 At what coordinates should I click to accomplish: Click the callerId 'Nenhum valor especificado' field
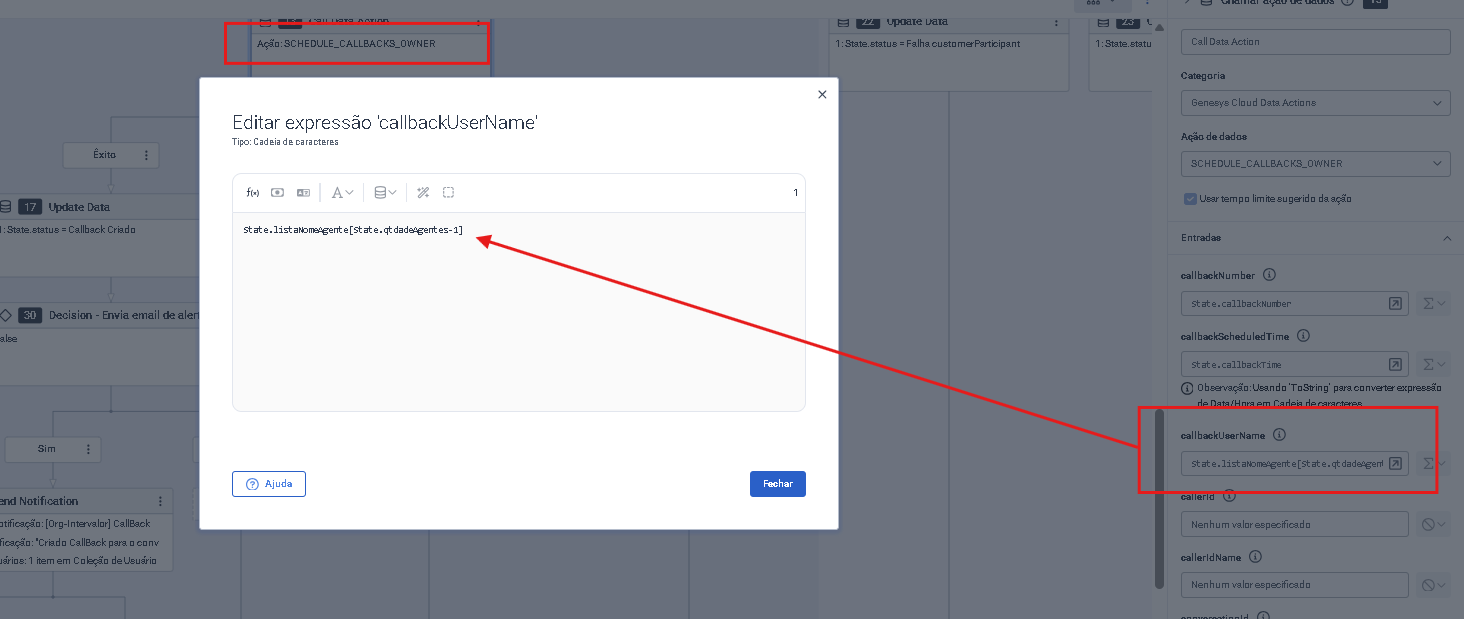coord(1295,524)
